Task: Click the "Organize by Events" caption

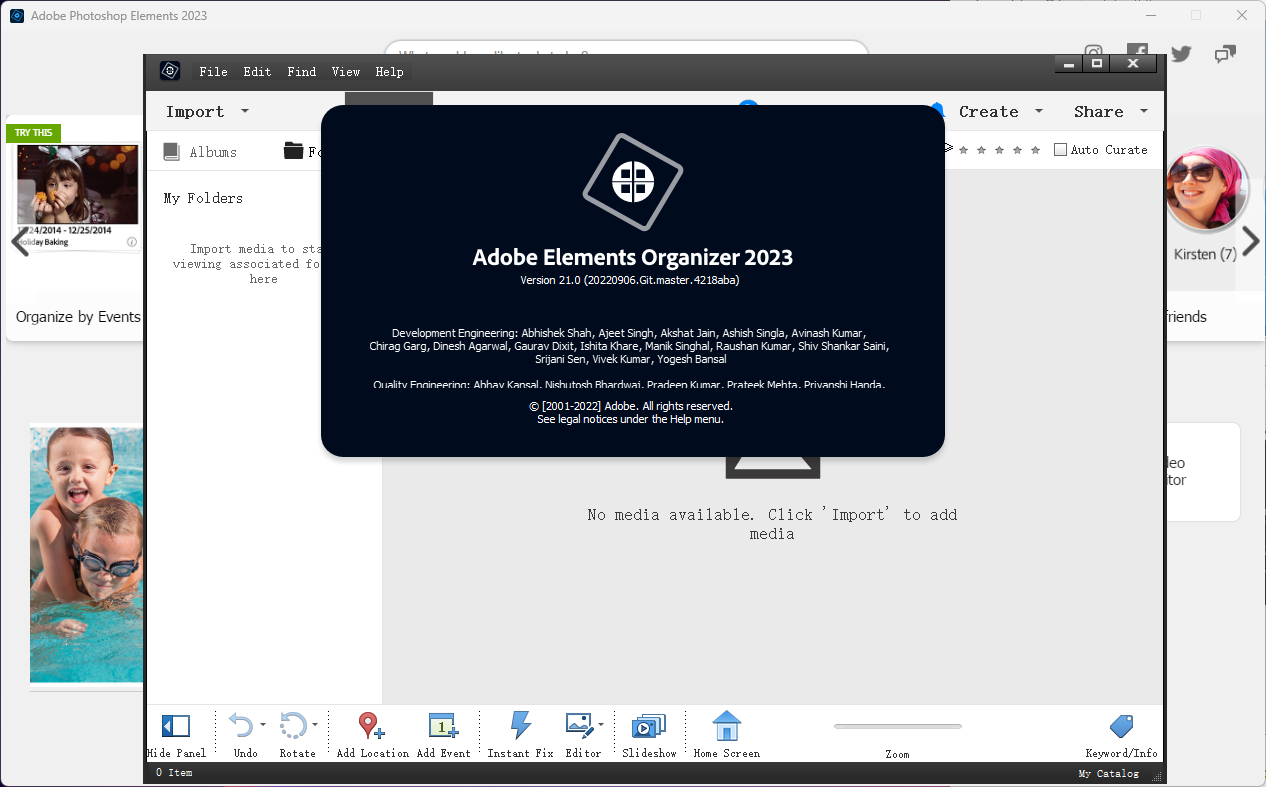Action: pyautogui.click(x=78, y=317)
